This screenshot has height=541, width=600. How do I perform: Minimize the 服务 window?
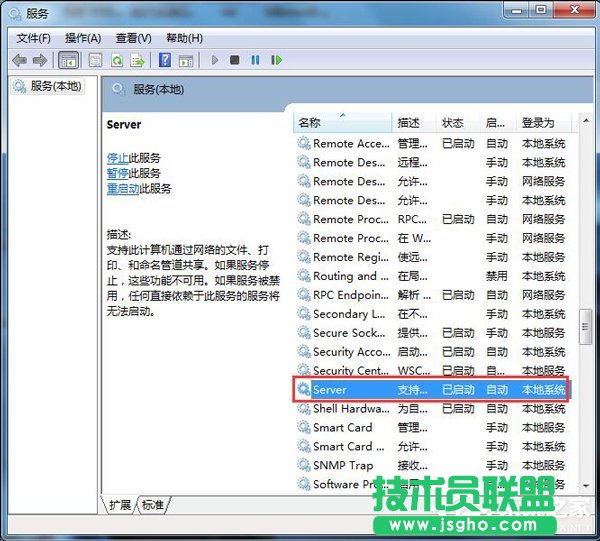(x=517, y=10)
